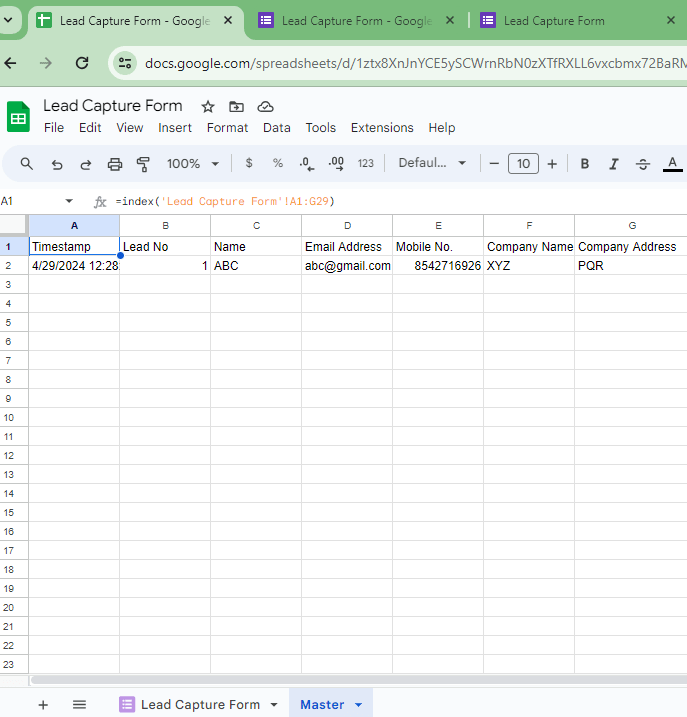Show the all sheets list
Screen dimensions: 687x717
click(x=80, y=705)
